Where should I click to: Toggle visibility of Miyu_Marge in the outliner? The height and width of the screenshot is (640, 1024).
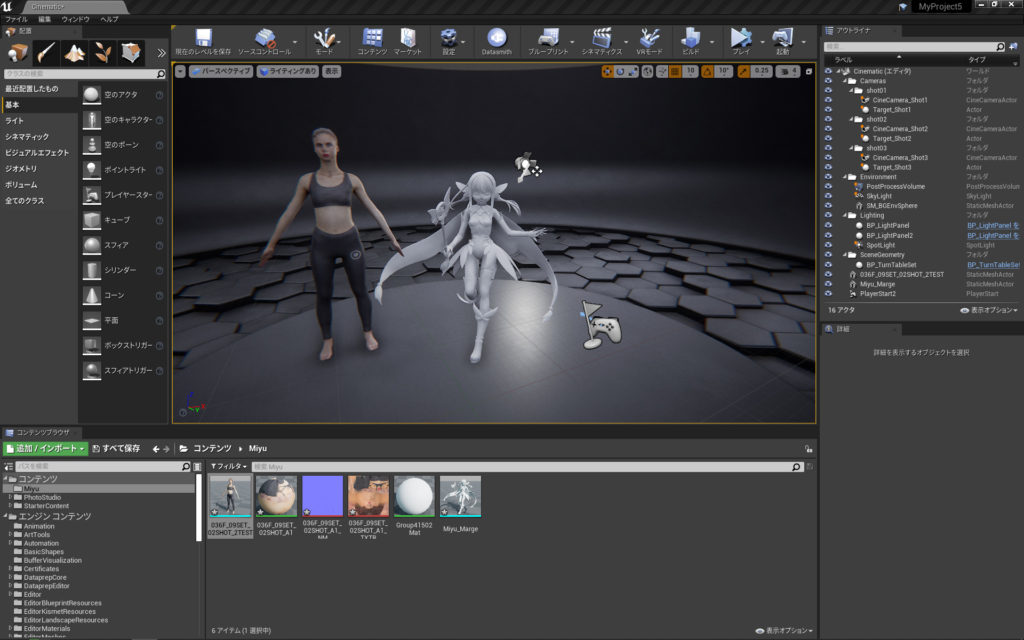[828, 284]
